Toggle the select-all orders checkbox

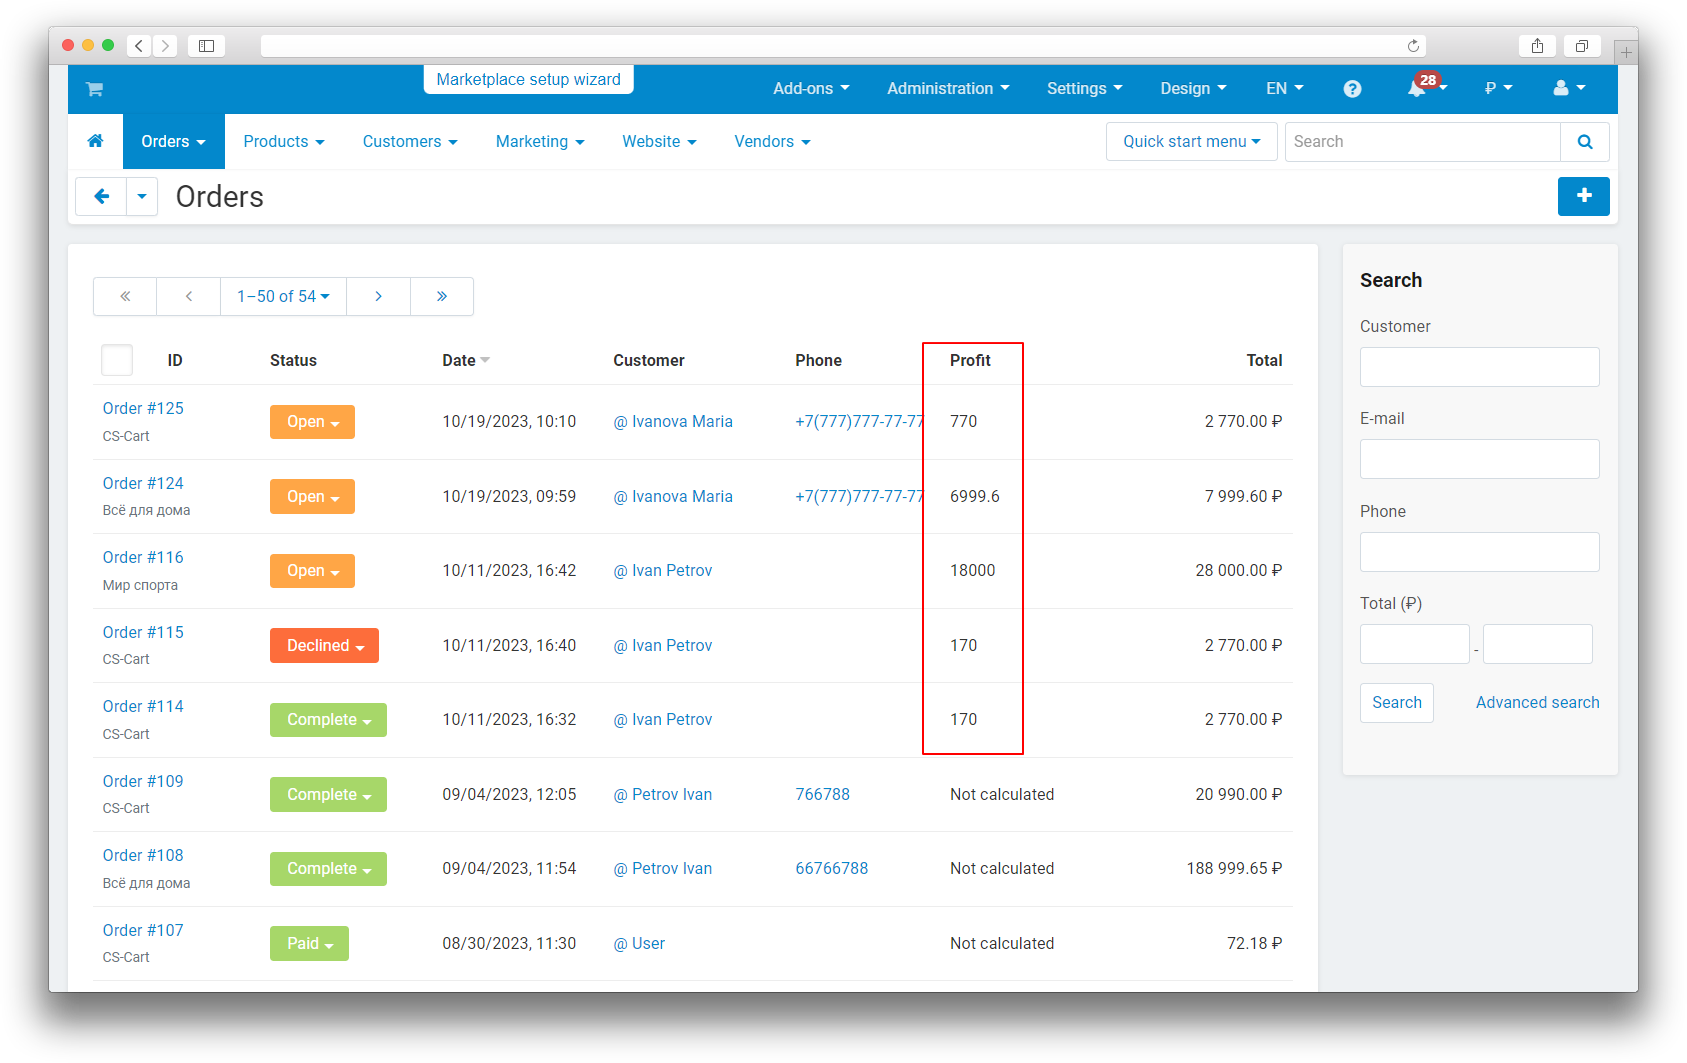(117, 360)
